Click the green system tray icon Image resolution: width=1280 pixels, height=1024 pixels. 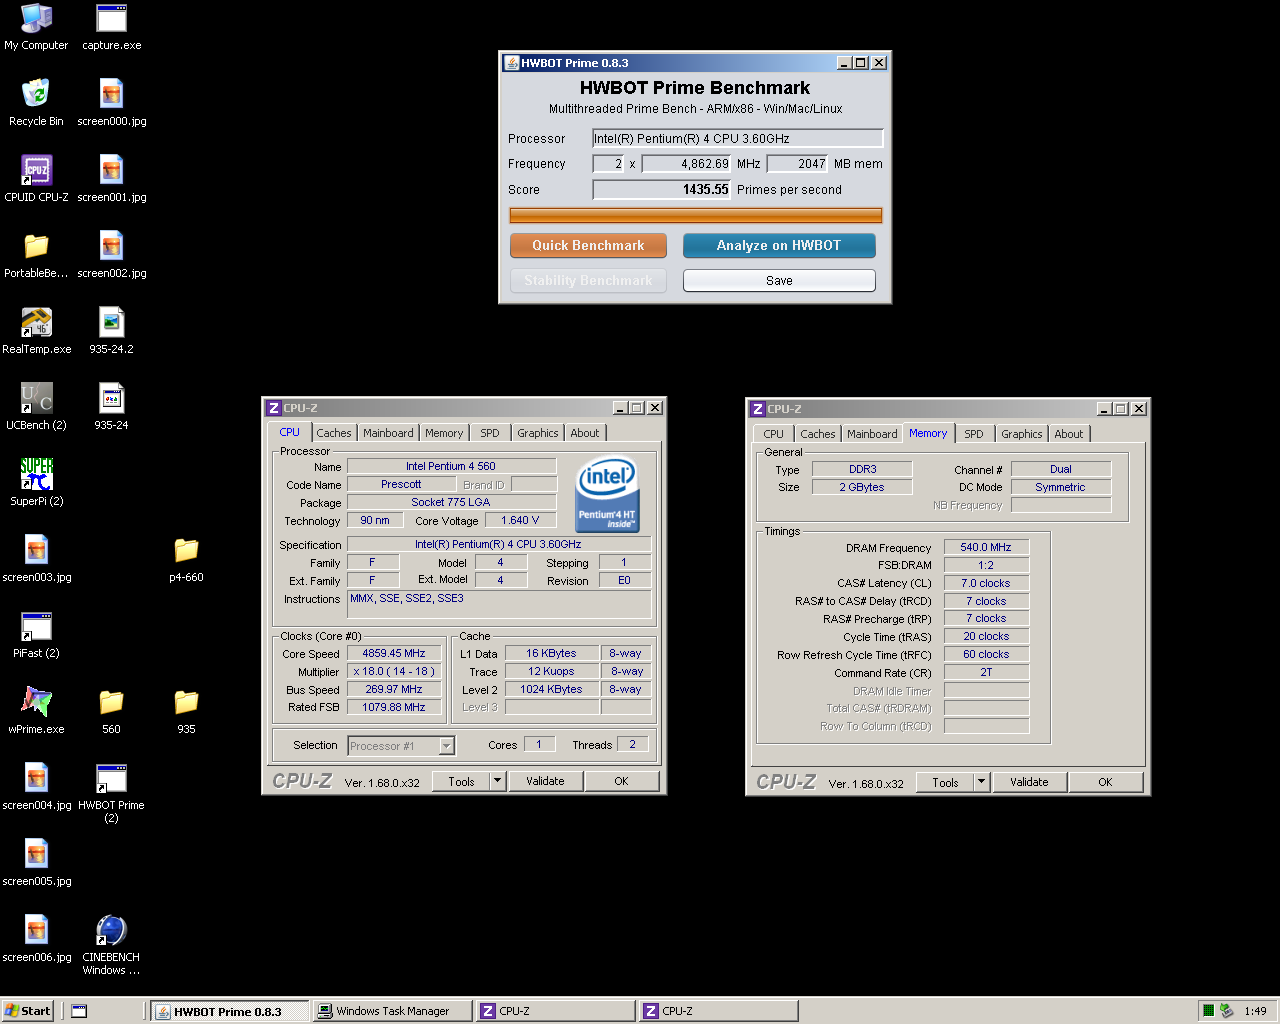(1208, 1011)
